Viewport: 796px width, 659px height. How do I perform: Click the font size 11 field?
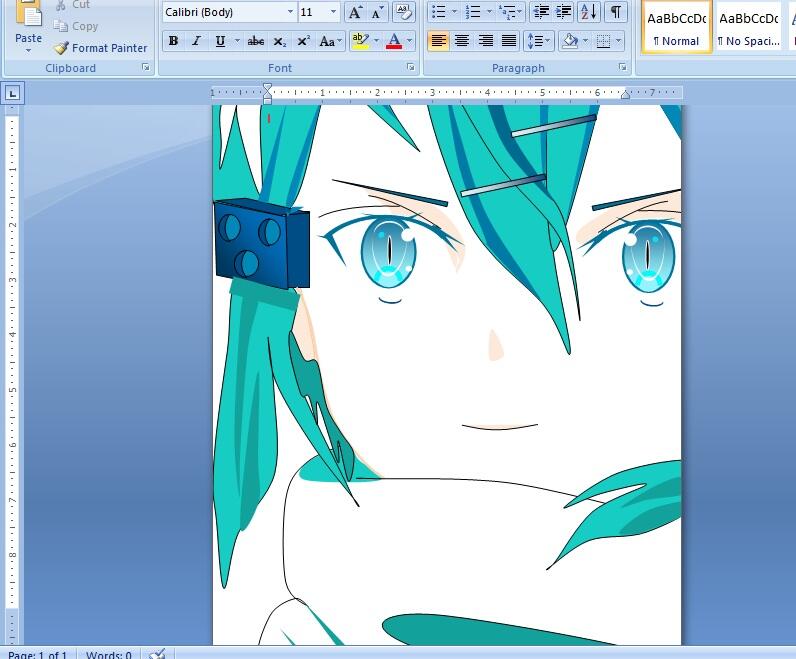pos(313,12)
